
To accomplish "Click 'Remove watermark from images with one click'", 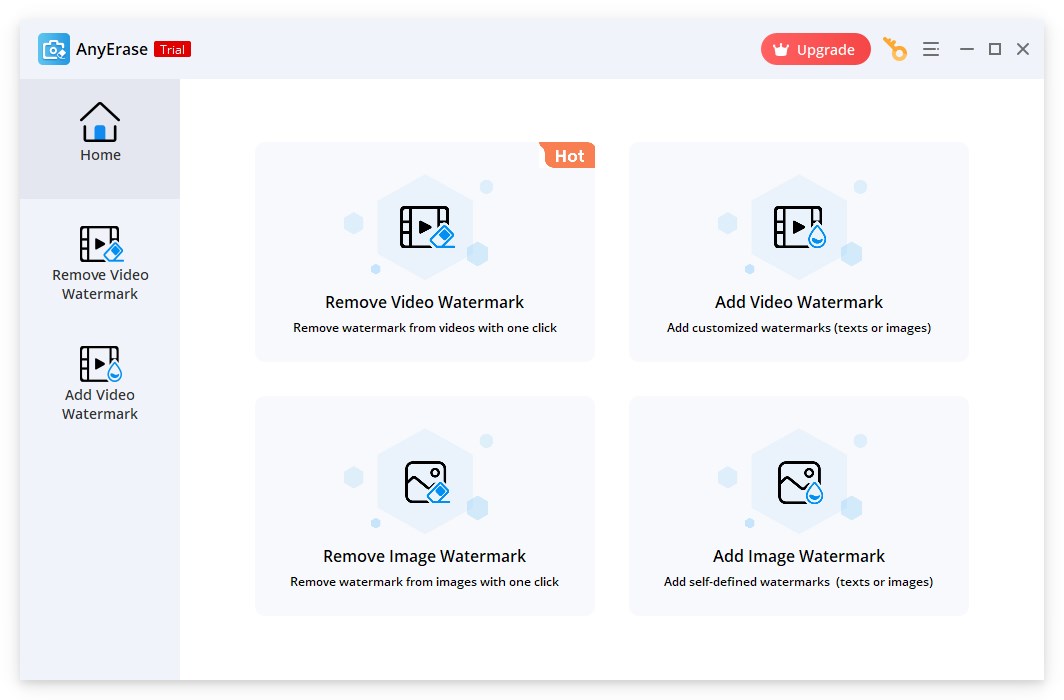I will coord(425,582).
